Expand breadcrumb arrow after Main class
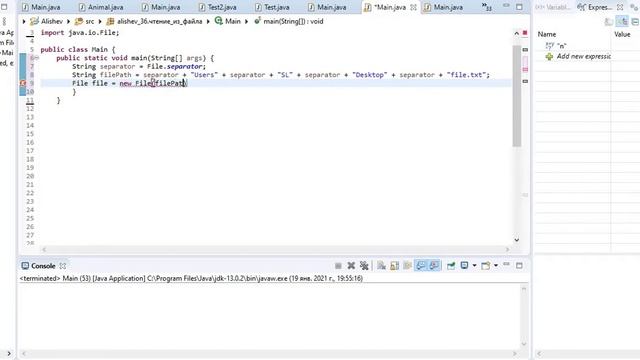Screen dimensions: 640x360 click(x=247, y=21)
